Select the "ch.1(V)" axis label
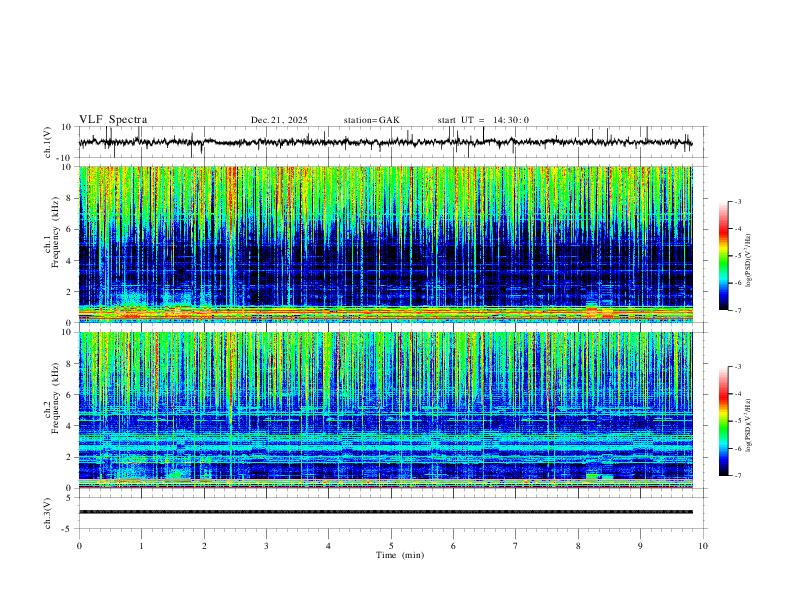Screen dimensions: 792x612 [x=48, y=142]
